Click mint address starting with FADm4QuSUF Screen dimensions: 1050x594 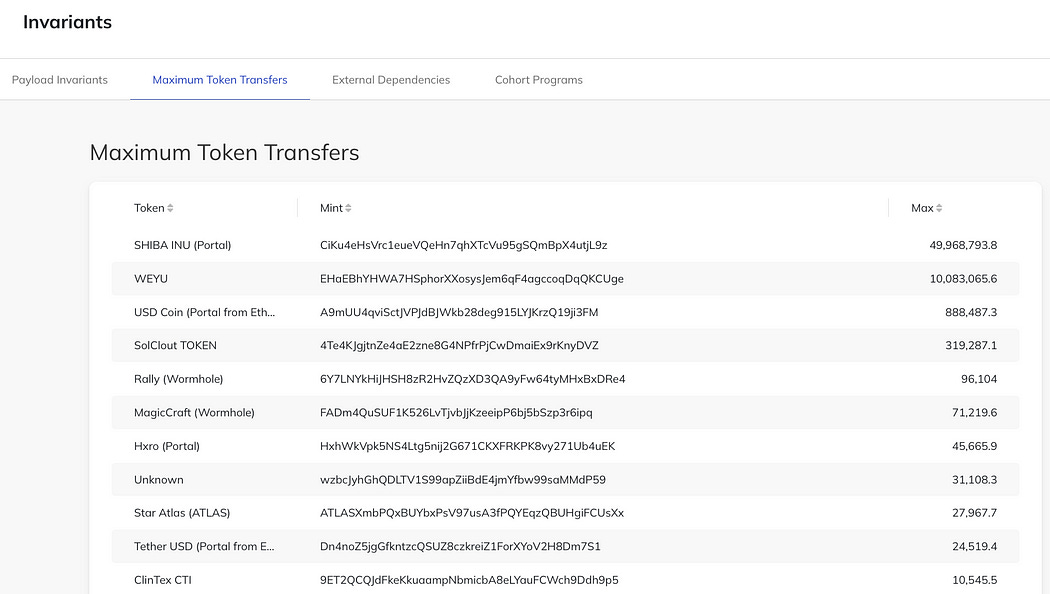pyautogui.click(x=456, y=413)
